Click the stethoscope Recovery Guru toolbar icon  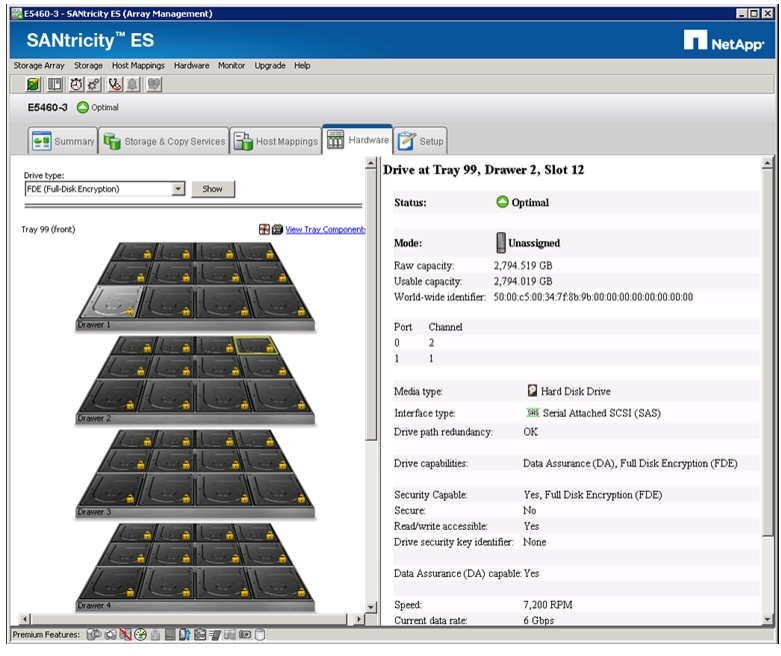click(x=115, y=84)
